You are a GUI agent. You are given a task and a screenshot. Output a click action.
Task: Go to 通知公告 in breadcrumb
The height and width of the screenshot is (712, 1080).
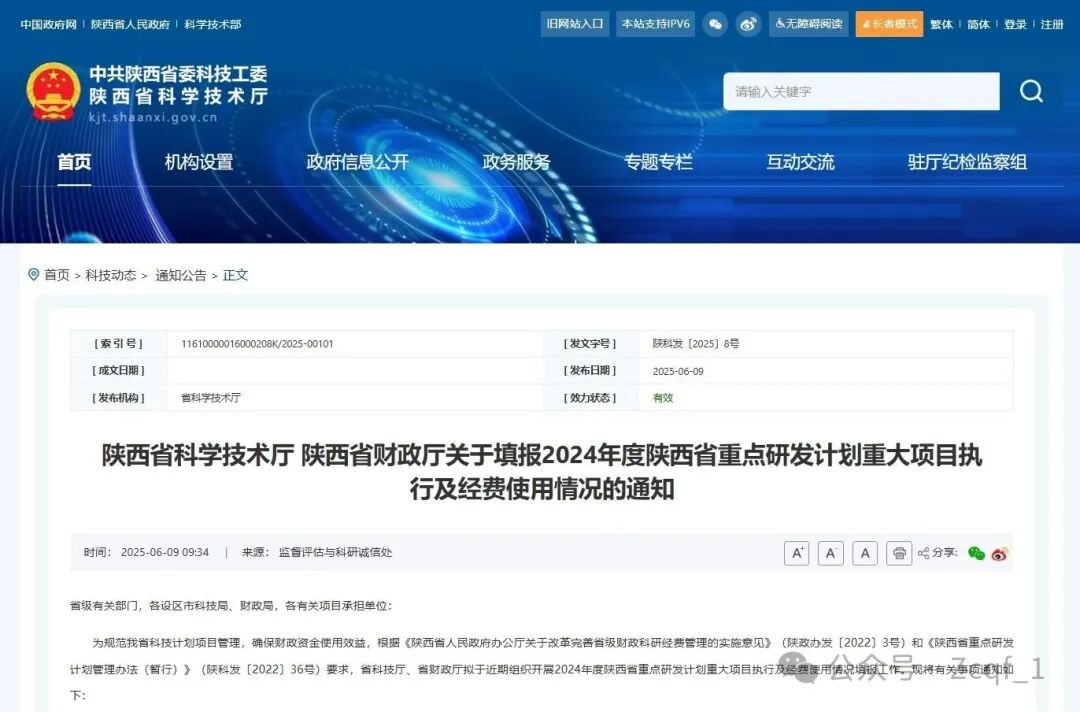pos(181,275)
